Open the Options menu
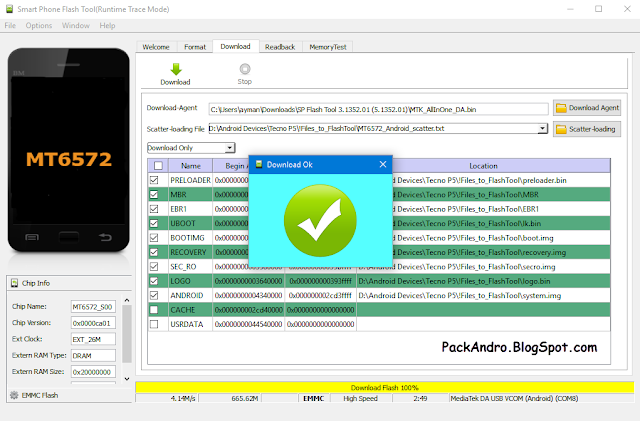Screen dimensions: 640x421 [39, 25]
